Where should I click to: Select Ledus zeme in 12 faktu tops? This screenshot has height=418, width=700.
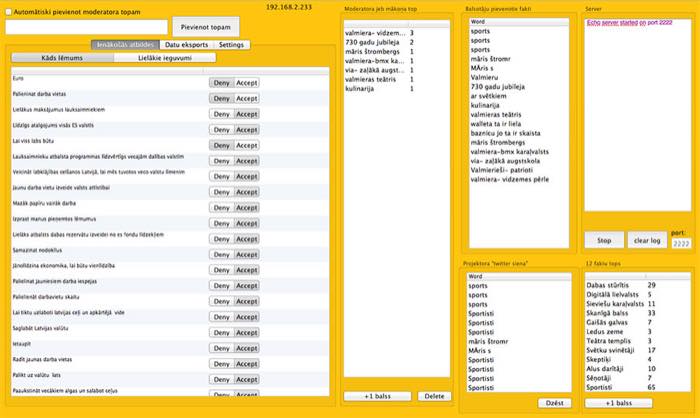pos(638,332)
